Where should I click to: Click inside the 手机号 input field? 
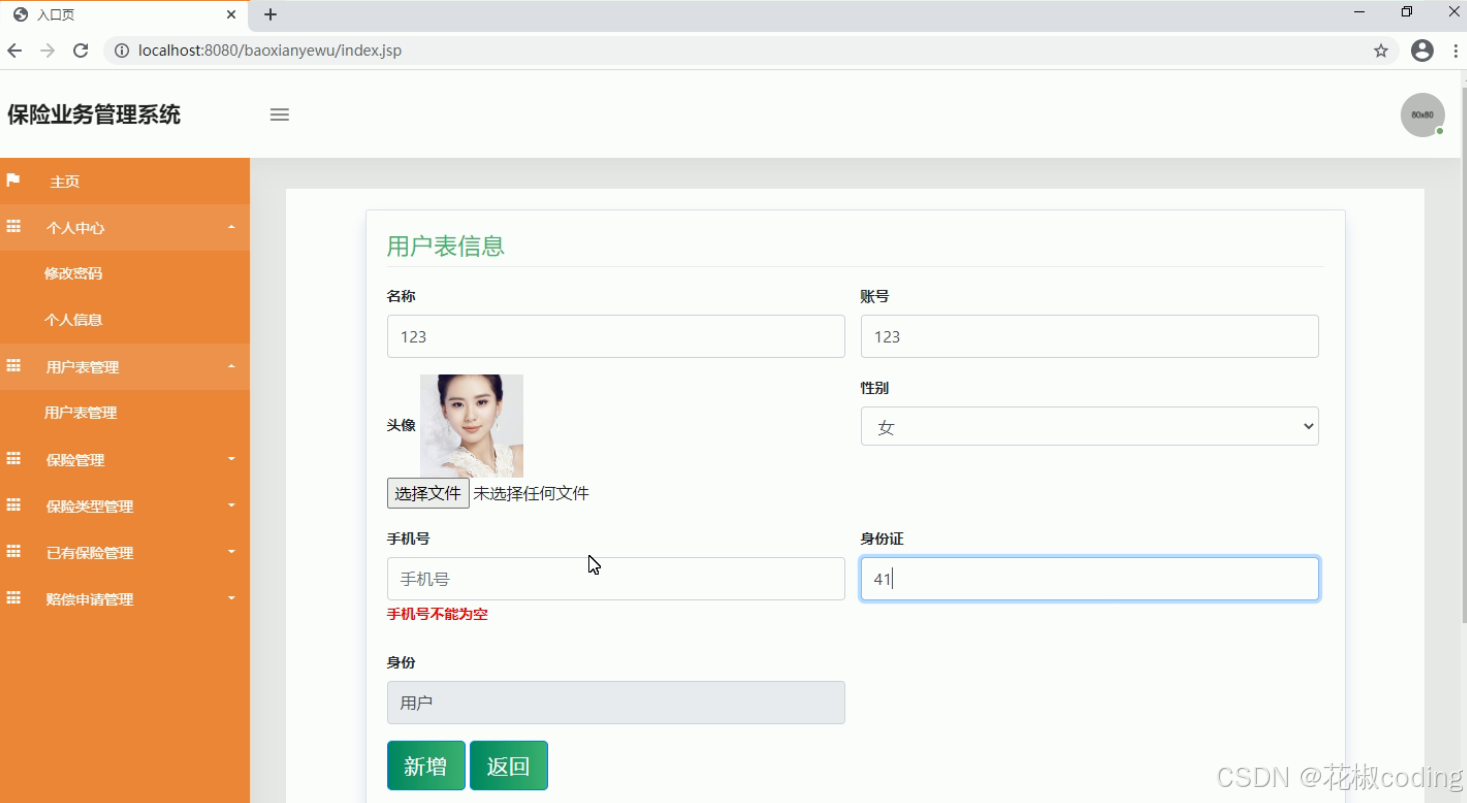[x=615, y=578]
